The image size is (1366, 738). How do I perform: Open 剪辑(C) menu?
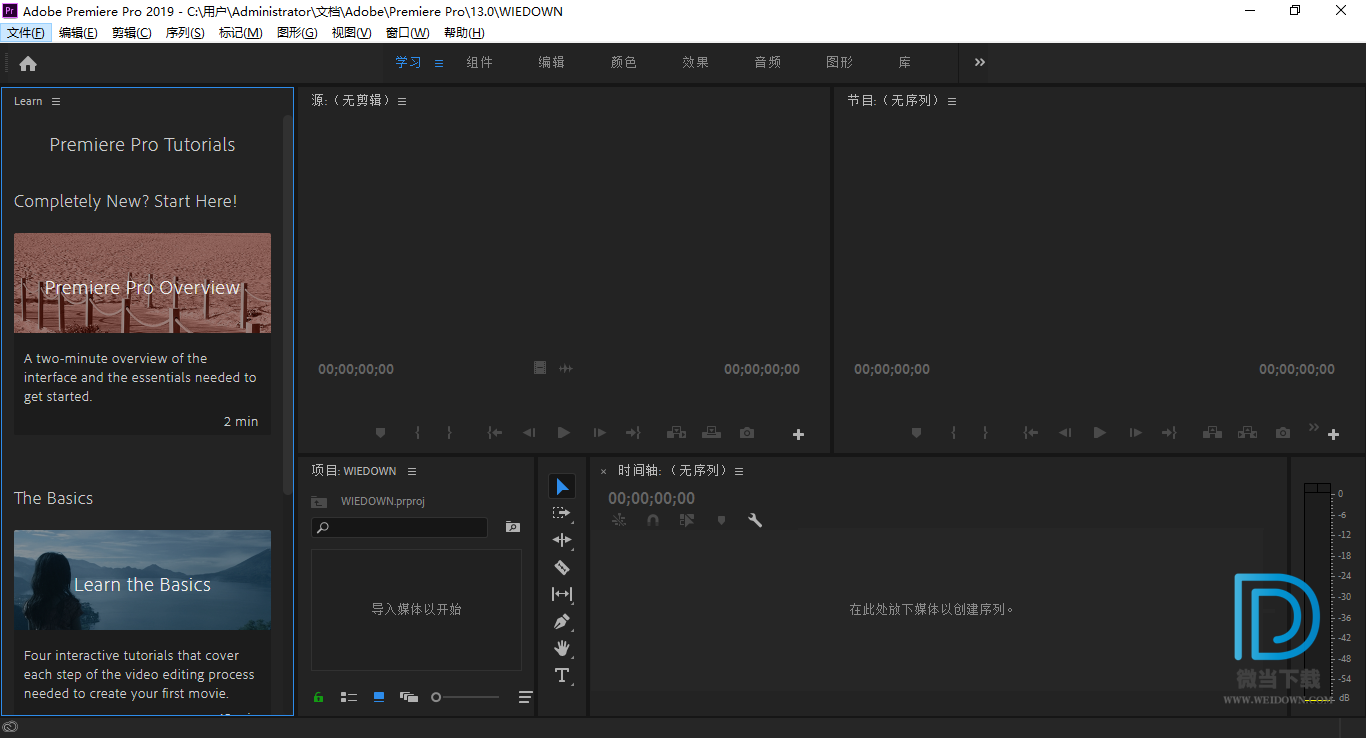point(132,33)
